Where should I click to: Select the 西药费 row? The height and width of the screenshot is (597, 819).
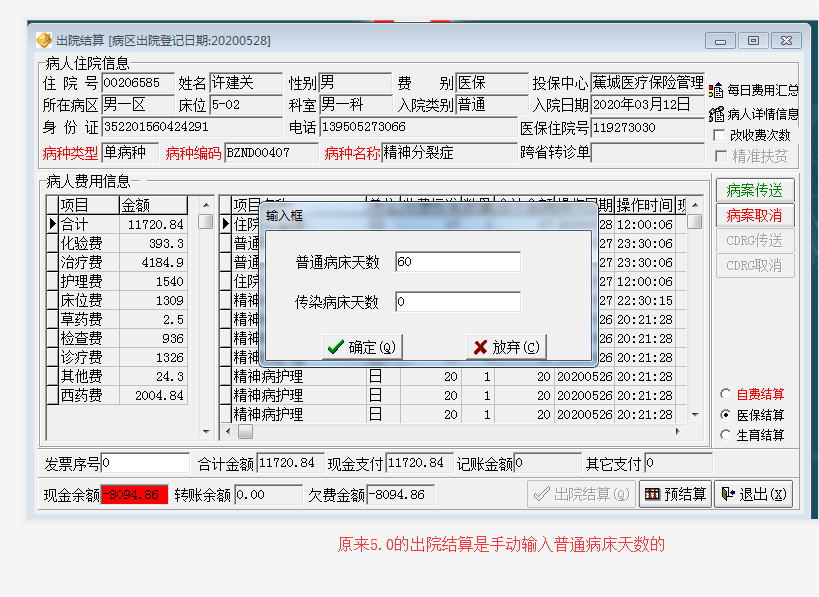117,395
